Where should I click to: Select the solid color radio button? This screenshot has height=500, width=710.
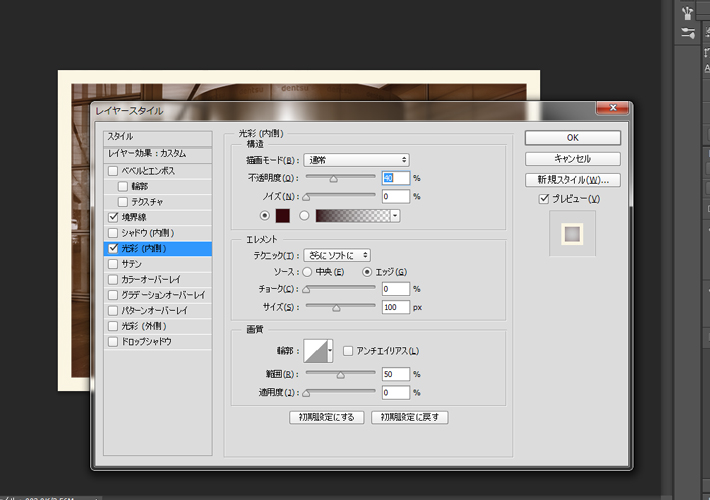click(265, 216)
